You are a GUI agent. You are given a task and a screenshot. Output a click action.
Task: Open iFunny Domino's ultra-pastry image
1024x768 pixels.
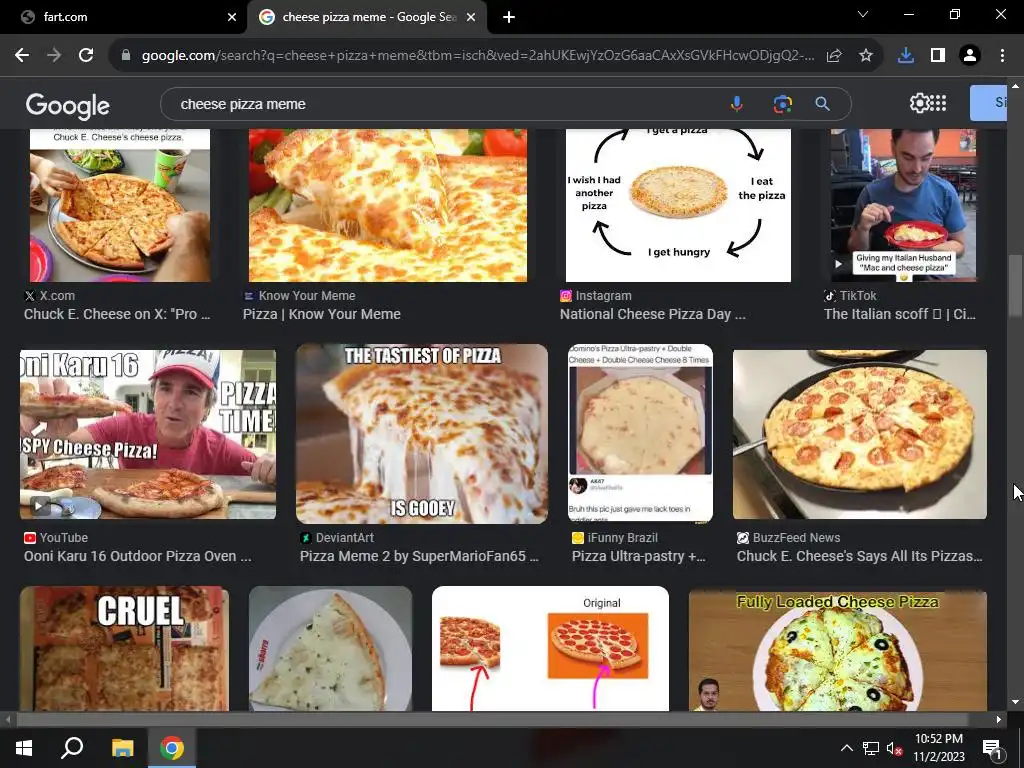(640, 433)
